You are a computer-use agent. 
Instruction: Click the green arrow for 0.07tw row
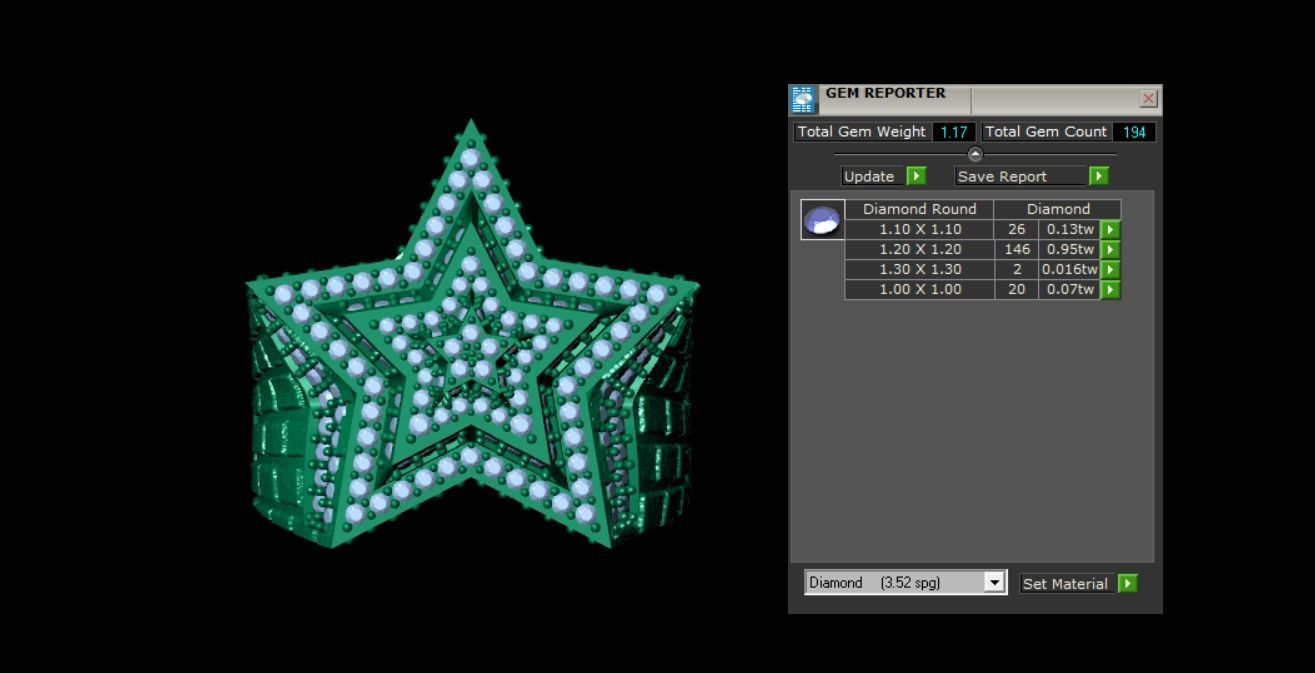[1110, 289]
